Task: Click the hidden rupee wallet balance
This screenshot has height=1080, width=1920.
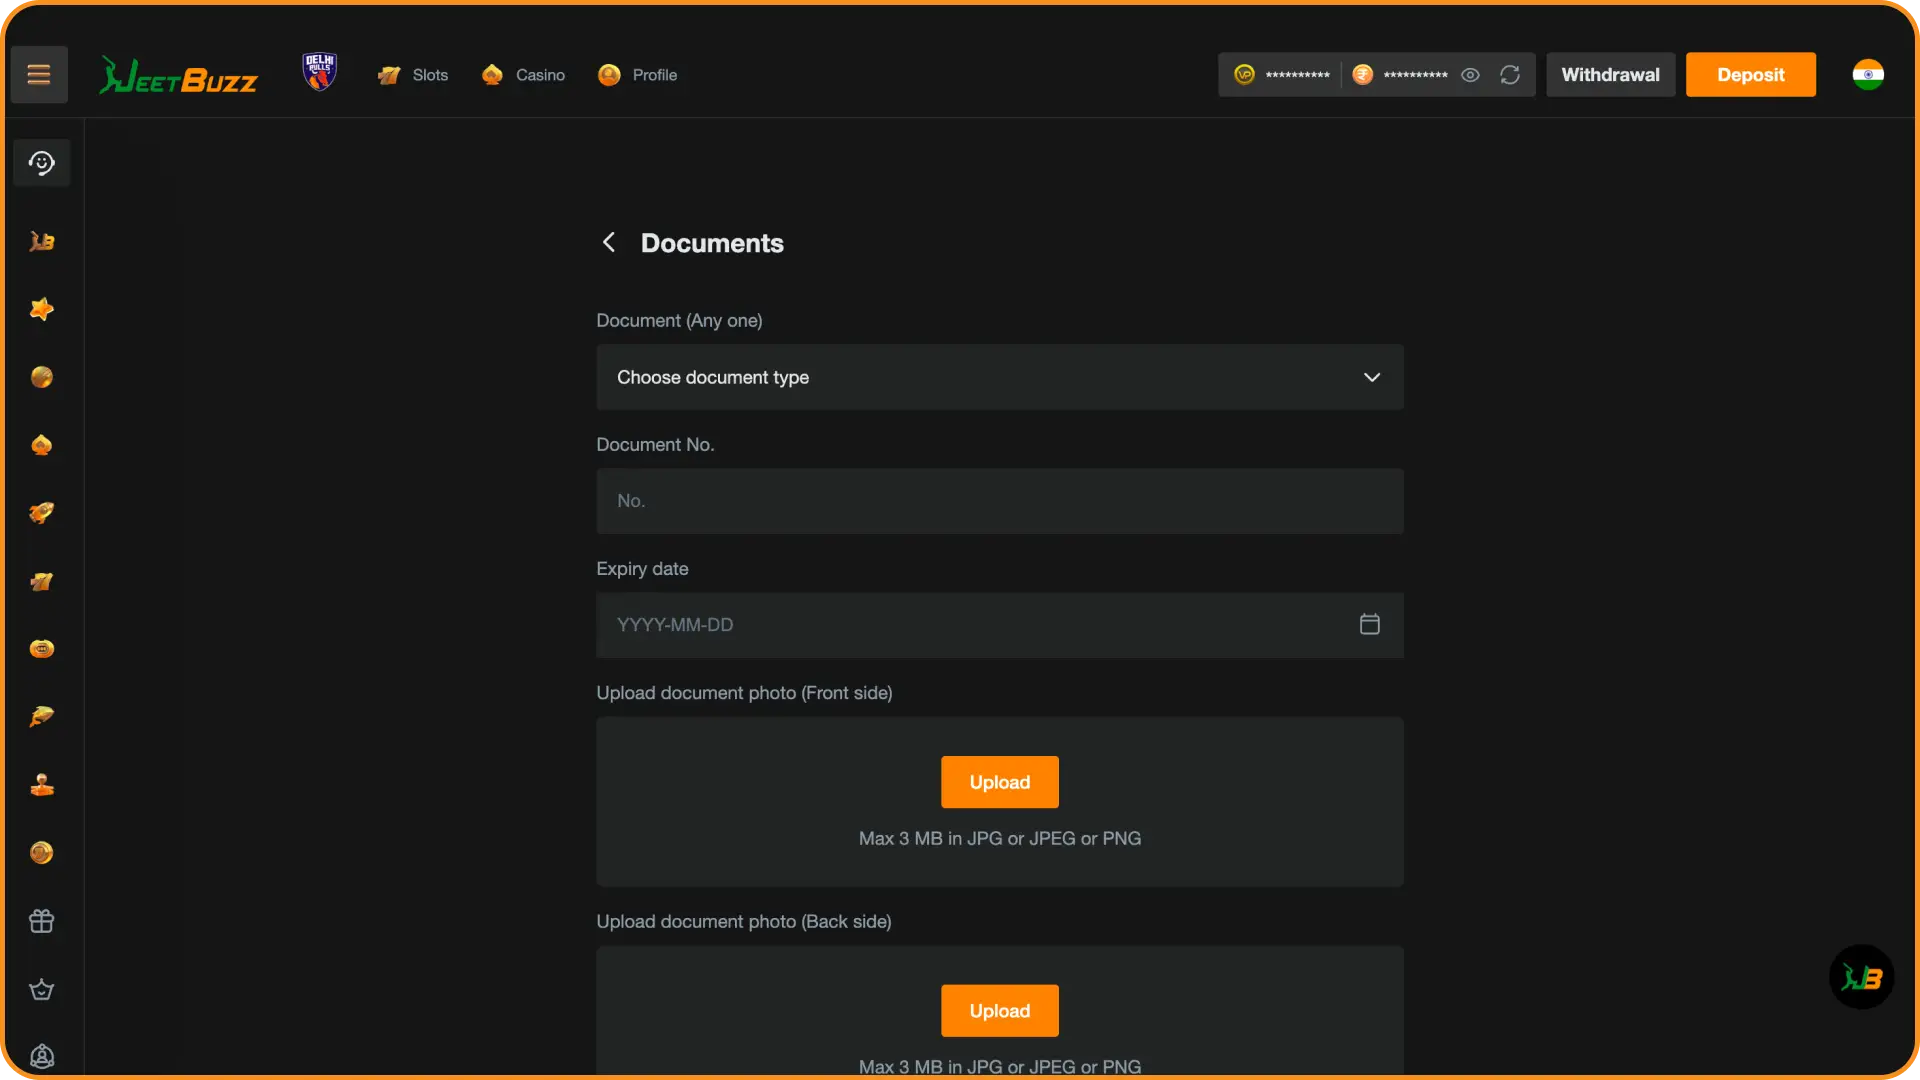Action: click(1416, 76)
